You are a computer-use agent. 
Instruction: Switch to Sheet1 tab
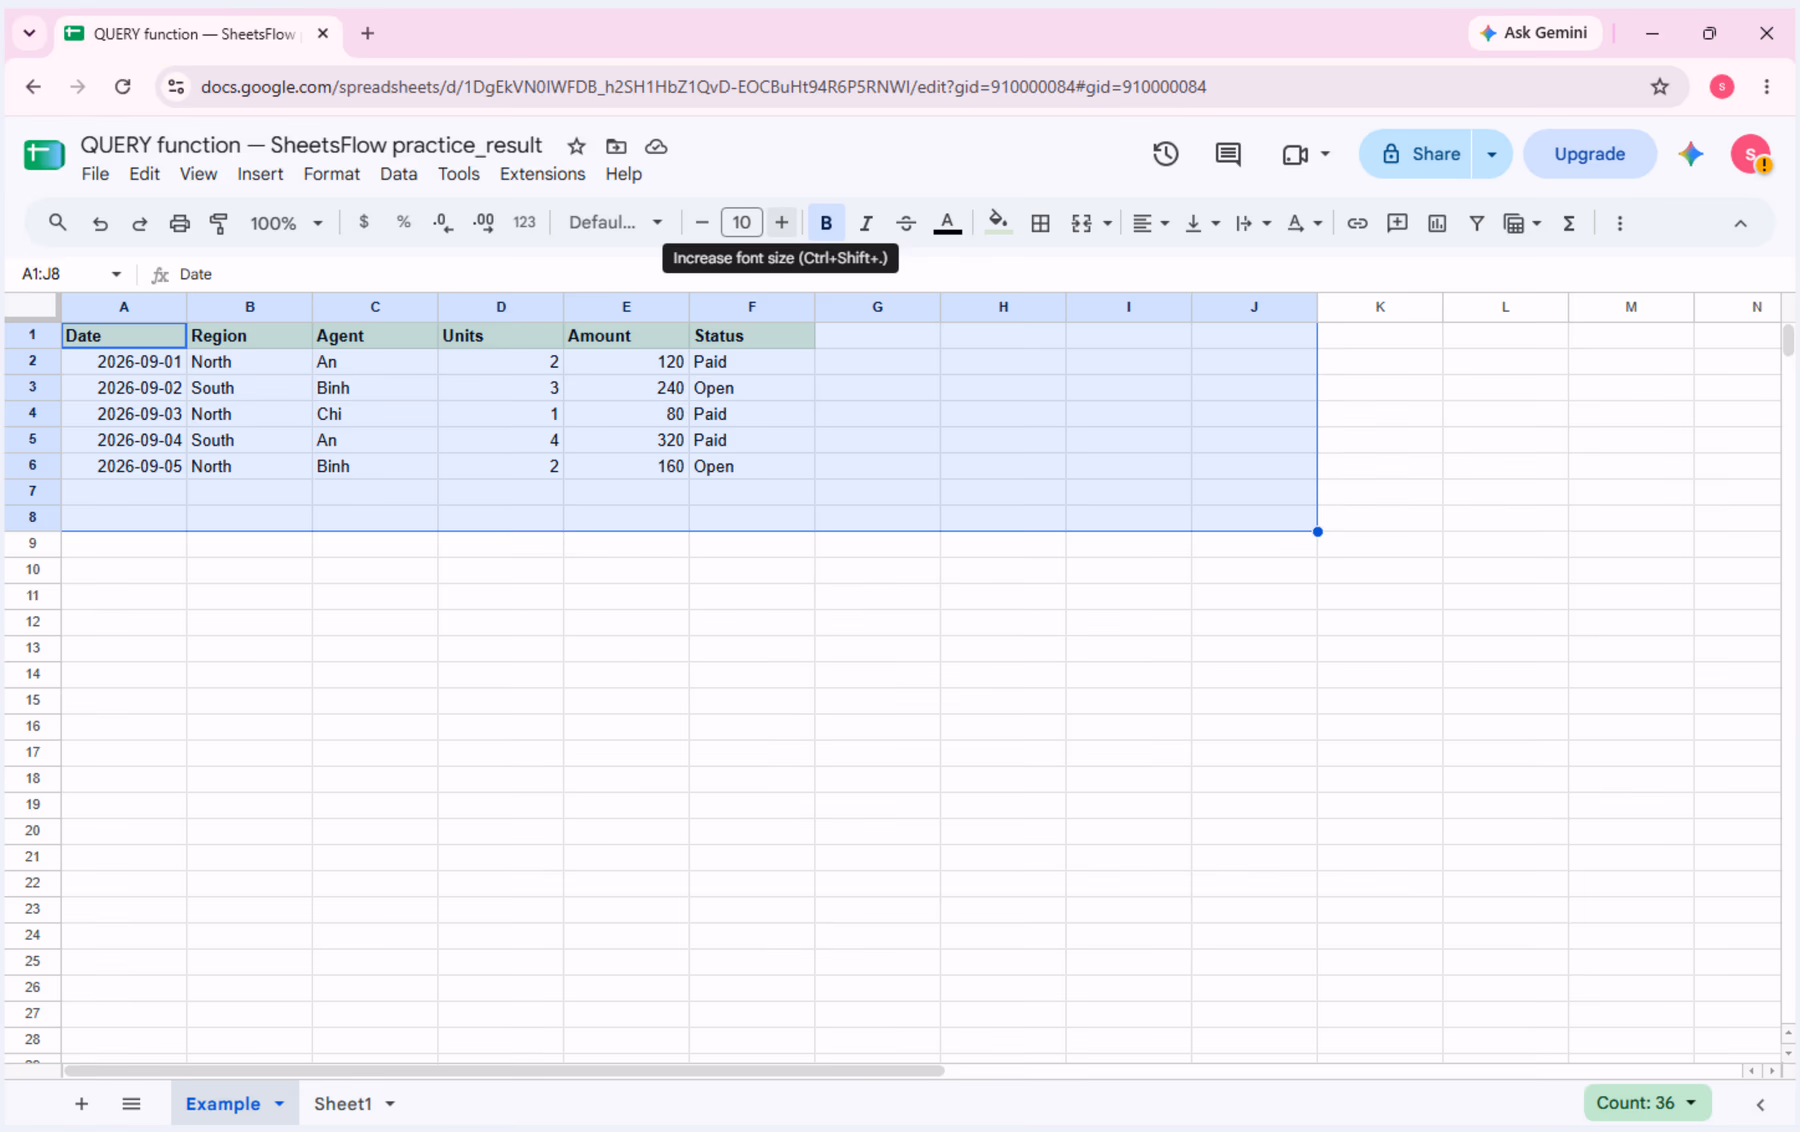(x=343, y=1103)
